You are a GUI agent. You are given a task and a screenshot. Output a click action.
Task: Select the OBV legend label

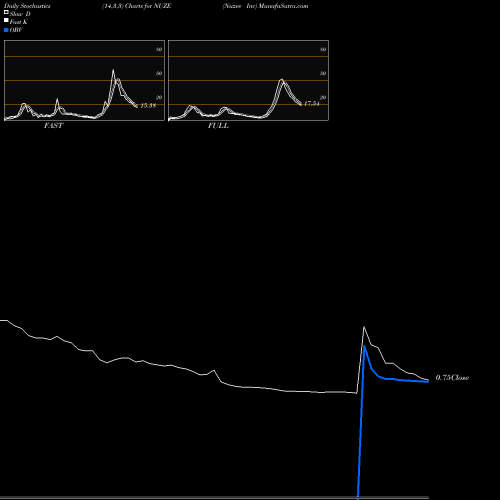coord(16,30)
